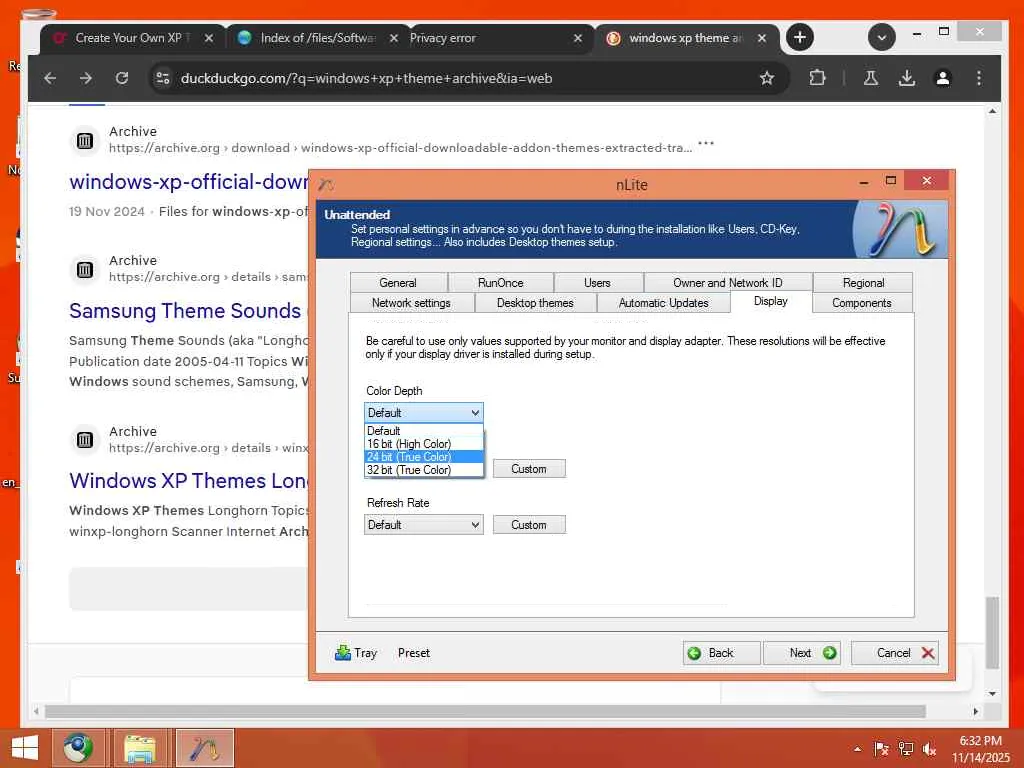Image resolution: width=1024 pixels, height=768 pixels.
Task: Click Custom button beside Refresh Rate
Action: click(x=529, y=525)
